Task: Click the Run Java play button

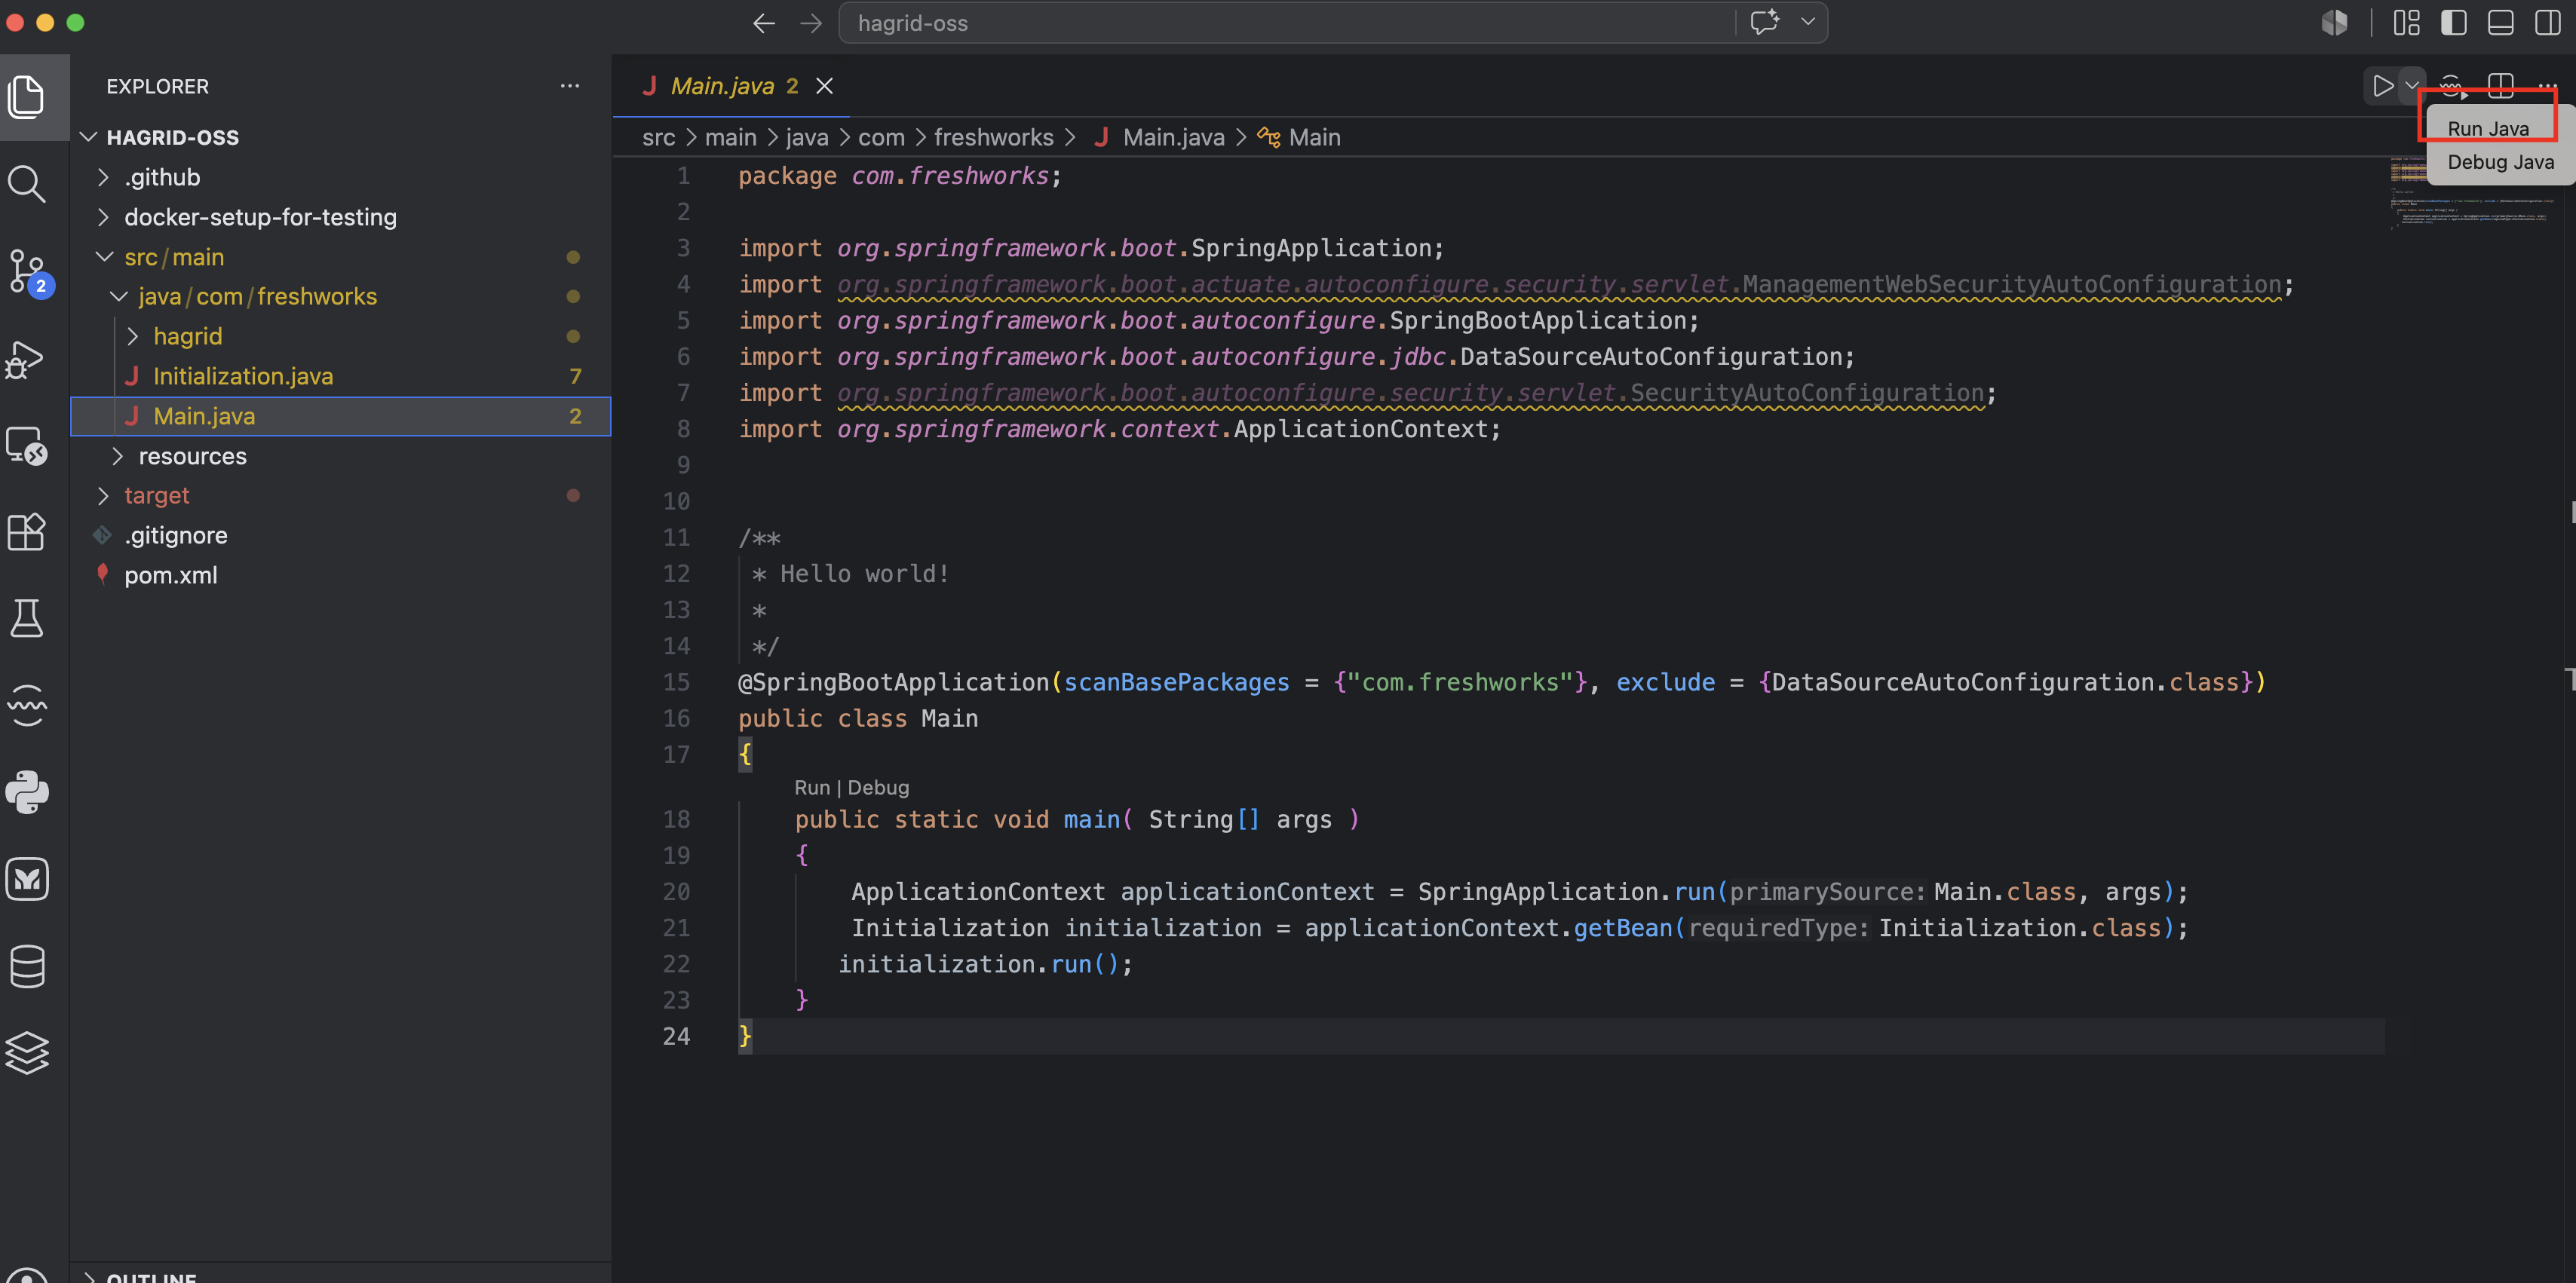Action: pyautogui.click(x=2382, y=86)
